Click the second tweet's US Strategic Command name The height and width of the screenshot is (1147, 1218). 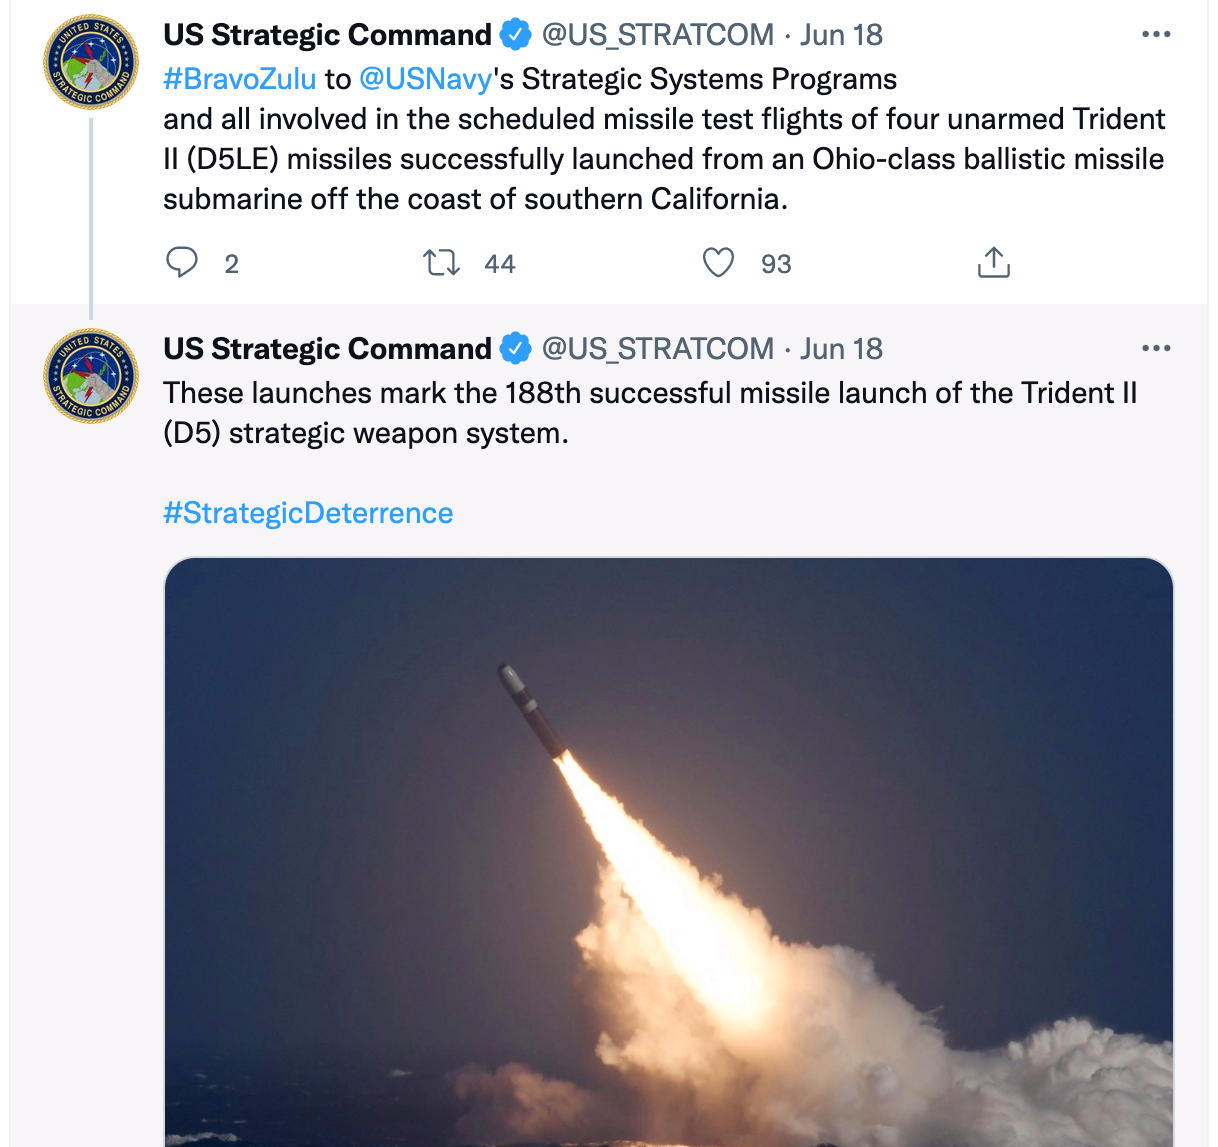click(x=327, y=349)
